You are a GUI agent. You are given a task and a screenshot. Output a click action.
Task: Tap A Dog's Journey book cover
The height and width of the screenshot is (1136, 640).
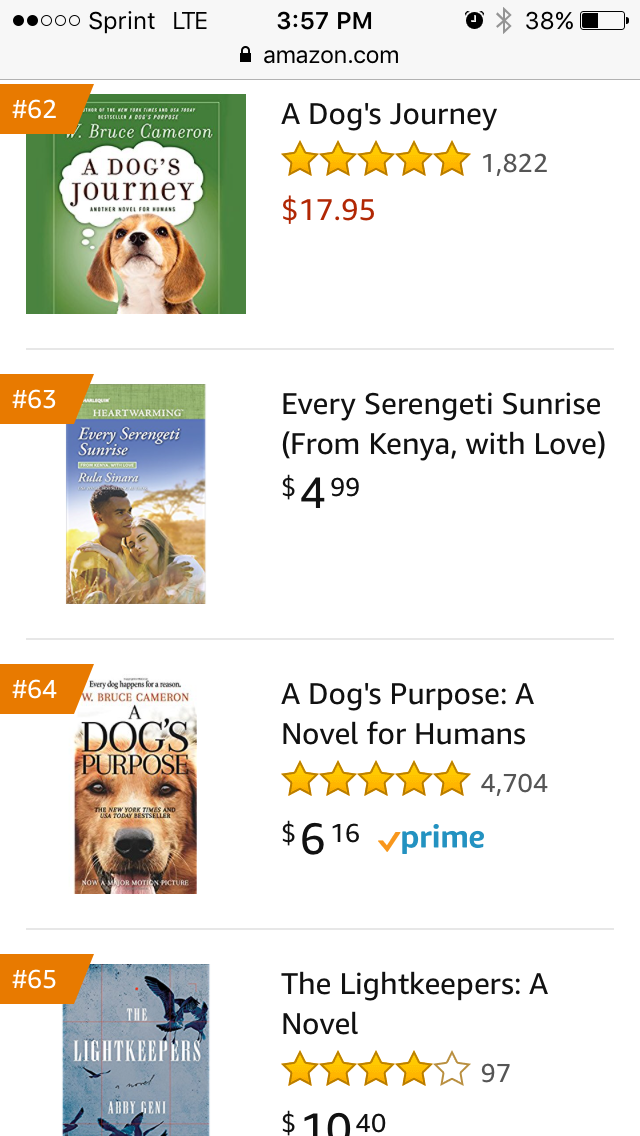[136, 204]
